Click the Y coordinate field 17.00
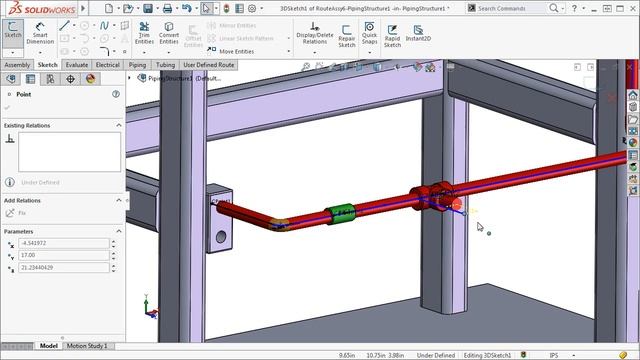Screen dimensions: 640x360 coord(64,255)
